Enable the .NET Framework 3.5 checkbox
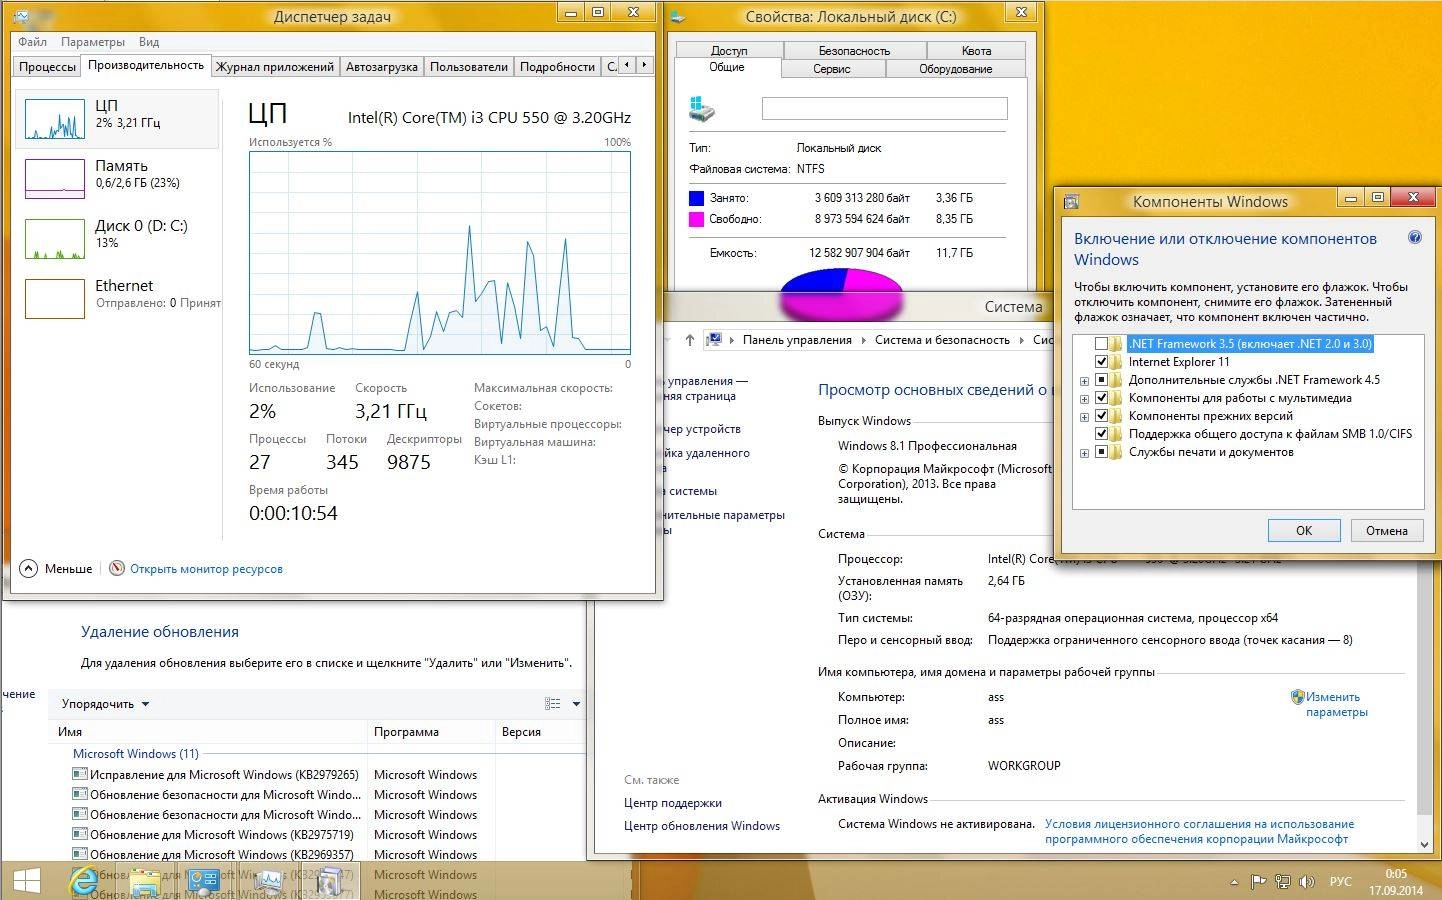1442x900 pixels. coord(1101,344)
